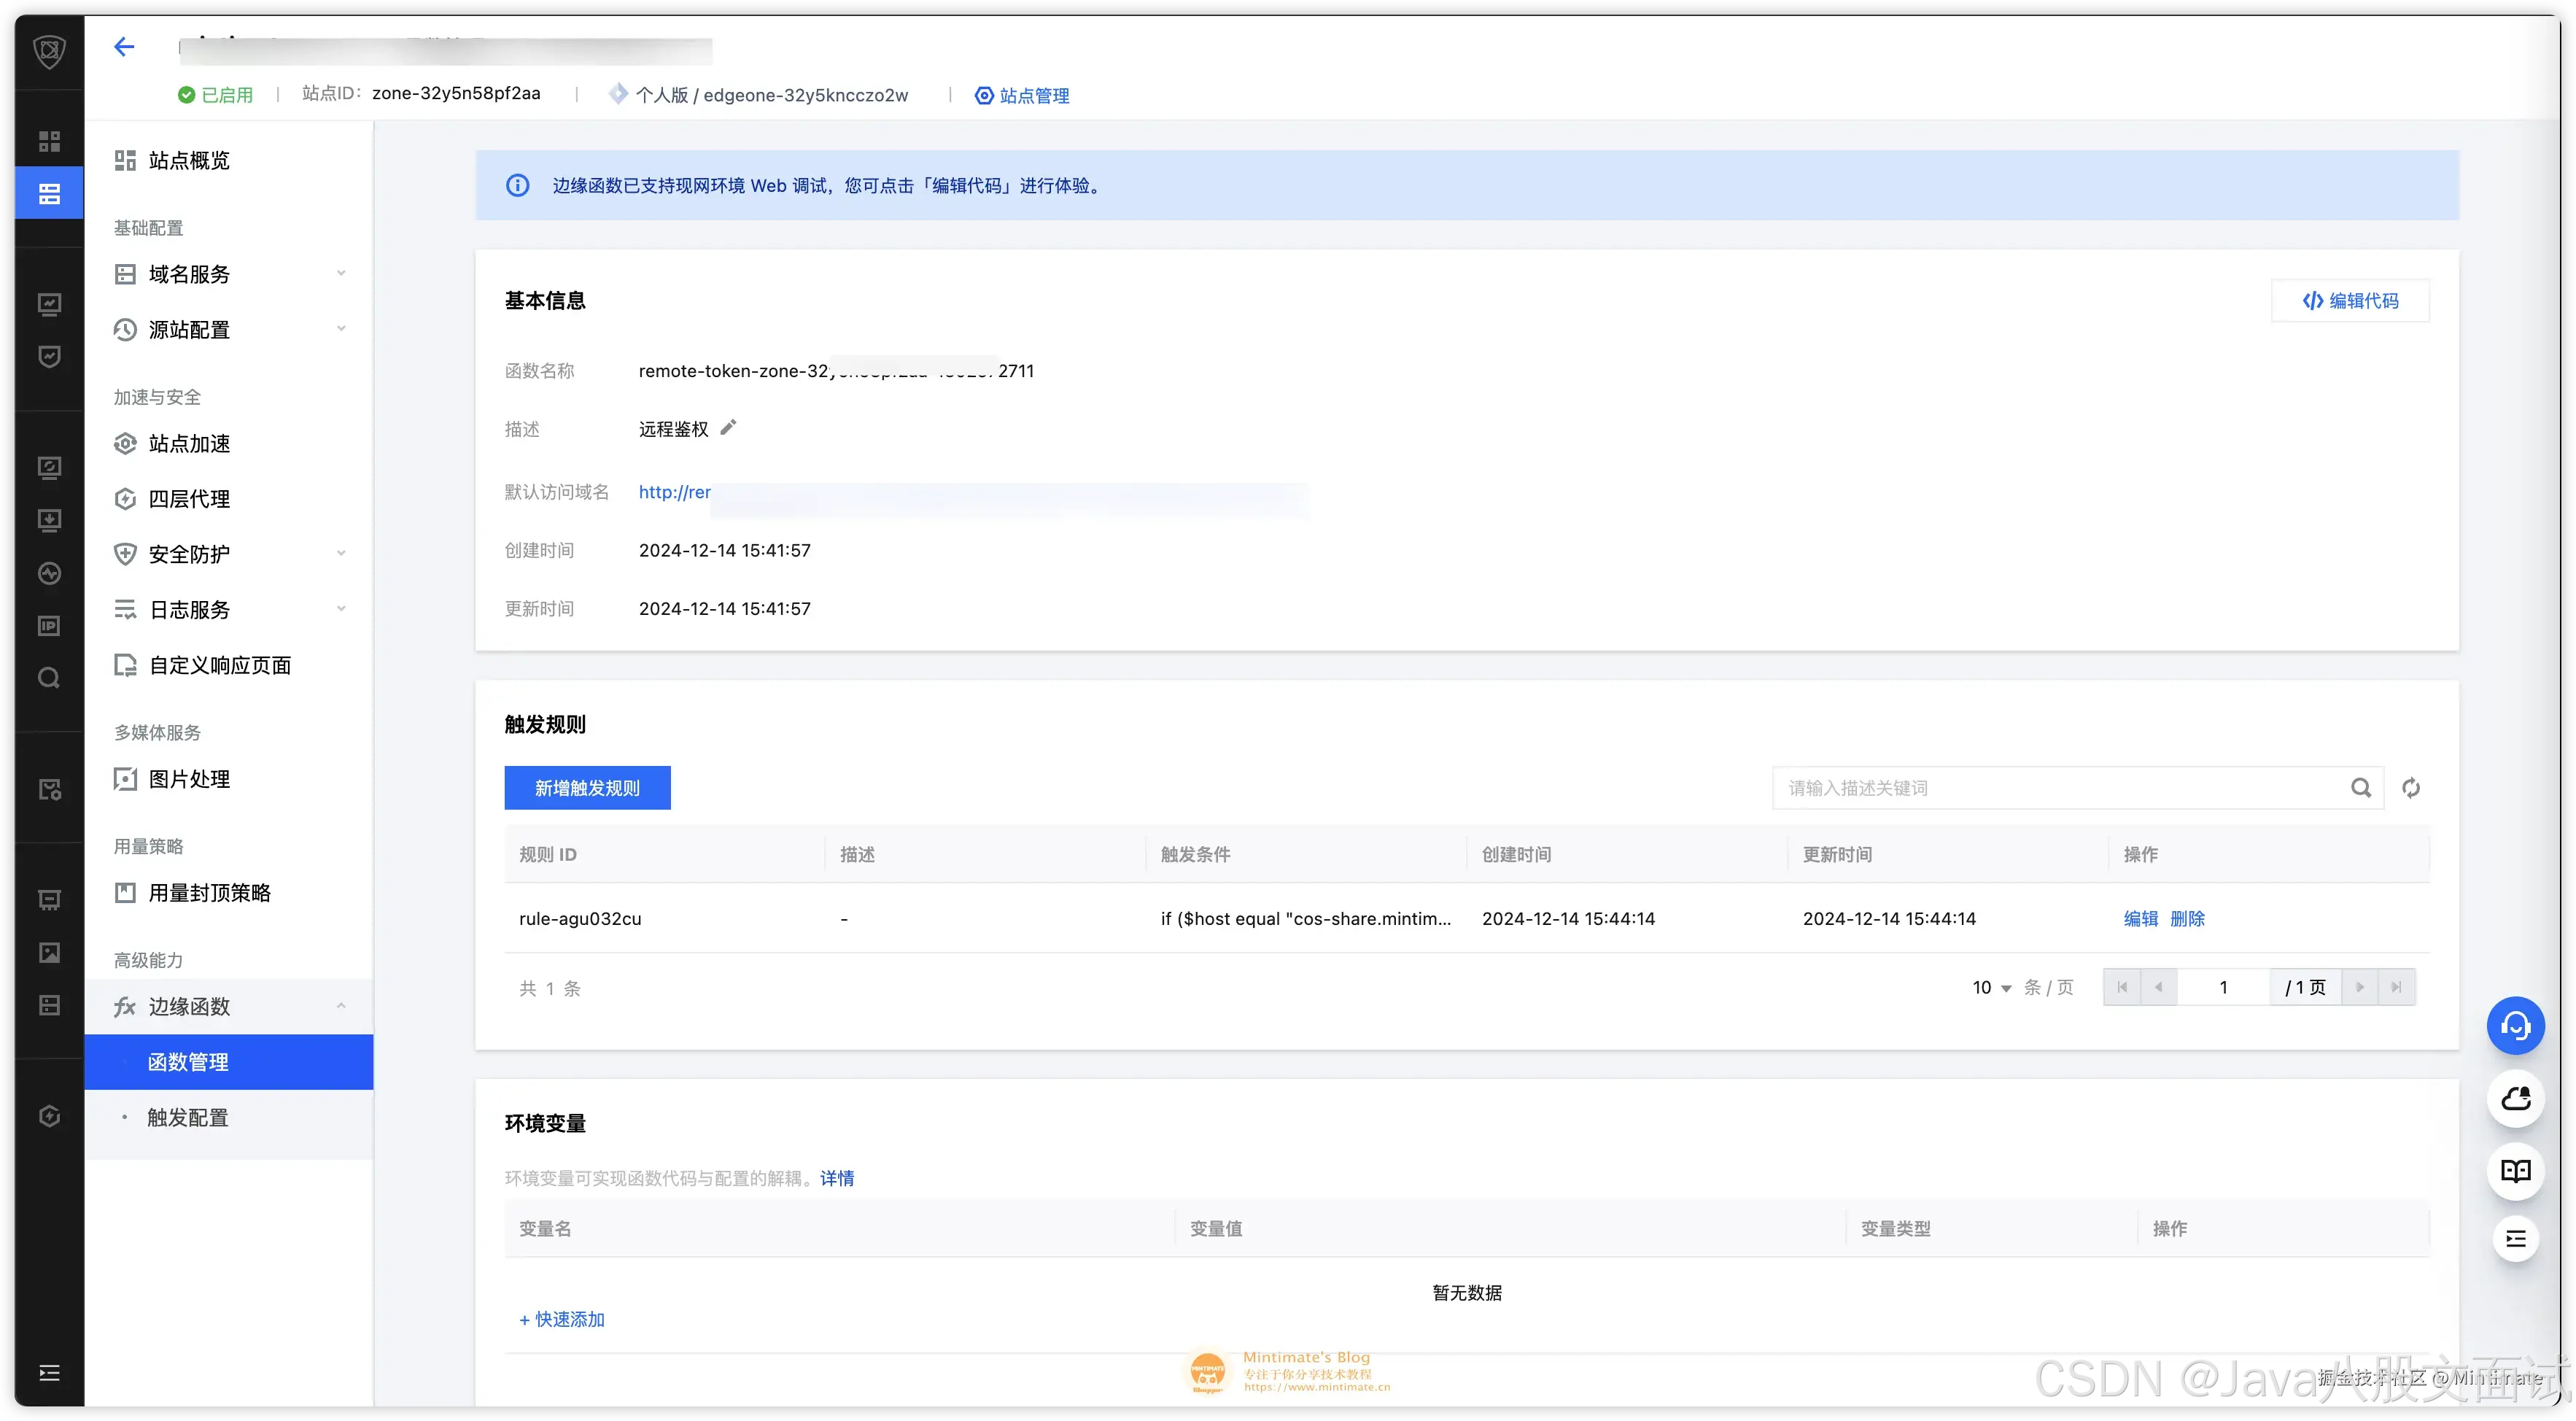The image size is (2576, 1421).
Task: Select 函数管理 submenu item
Action: pos(229,1062)
